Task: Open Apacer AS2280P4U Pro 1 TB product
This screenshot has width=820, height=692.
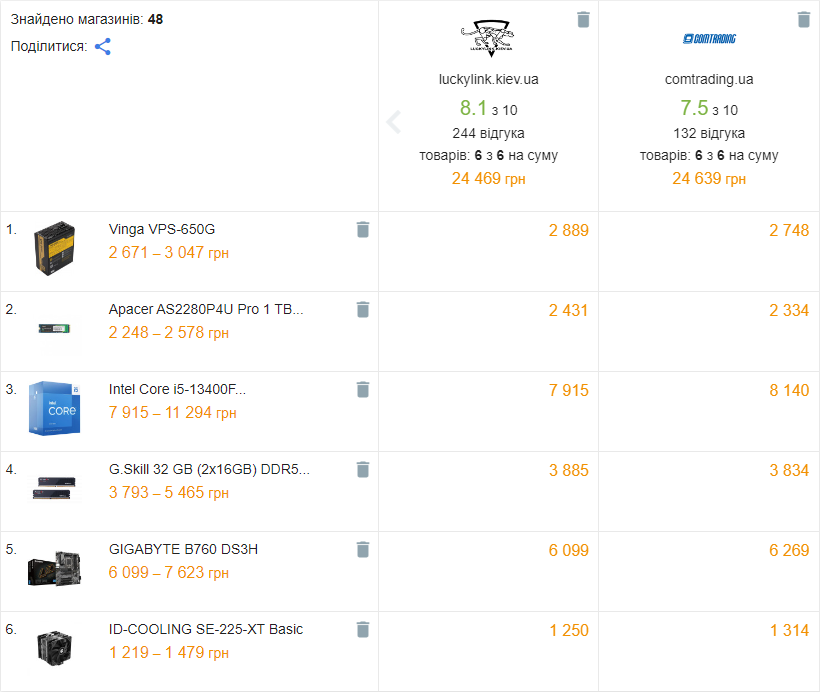Action: [206, 310]
